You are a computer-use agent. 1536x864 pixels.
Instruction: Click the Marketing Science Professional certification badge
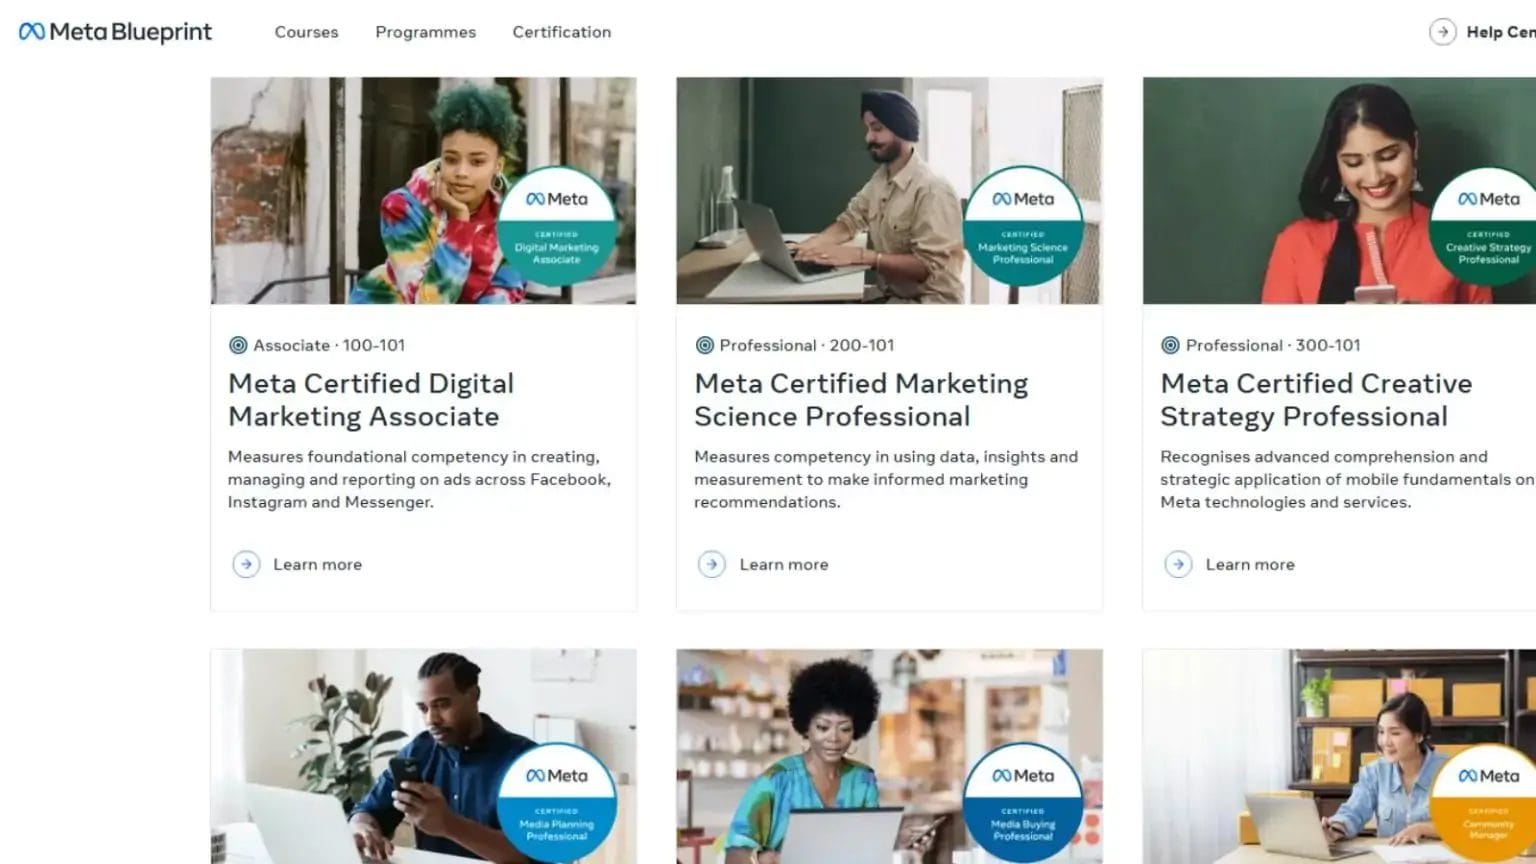point(1022,226)
